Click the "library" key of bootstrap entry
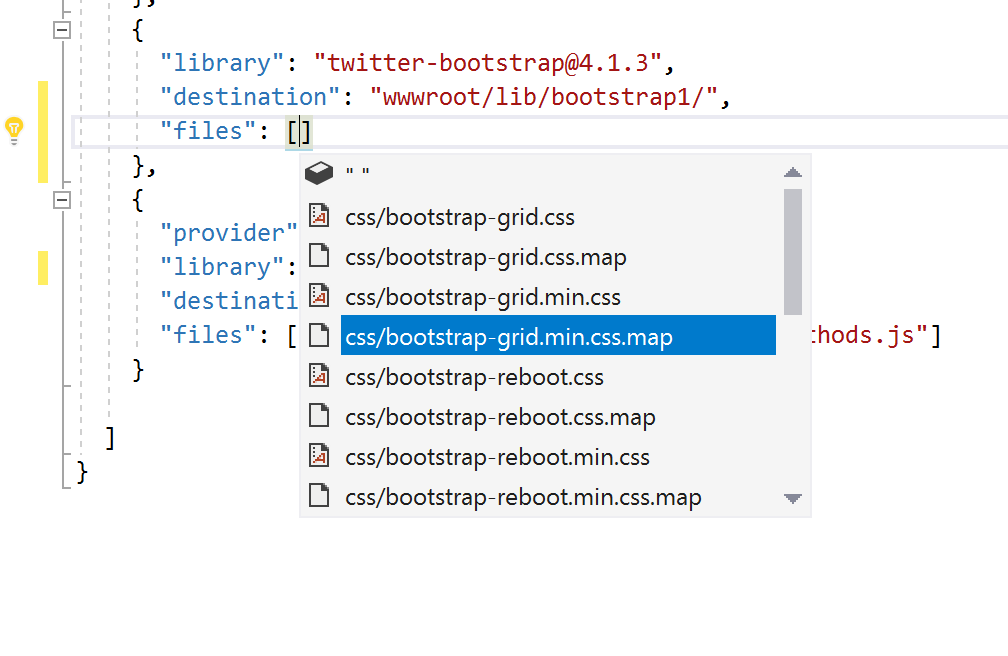Screen dimensions: 1008x656 click(222, 63)
